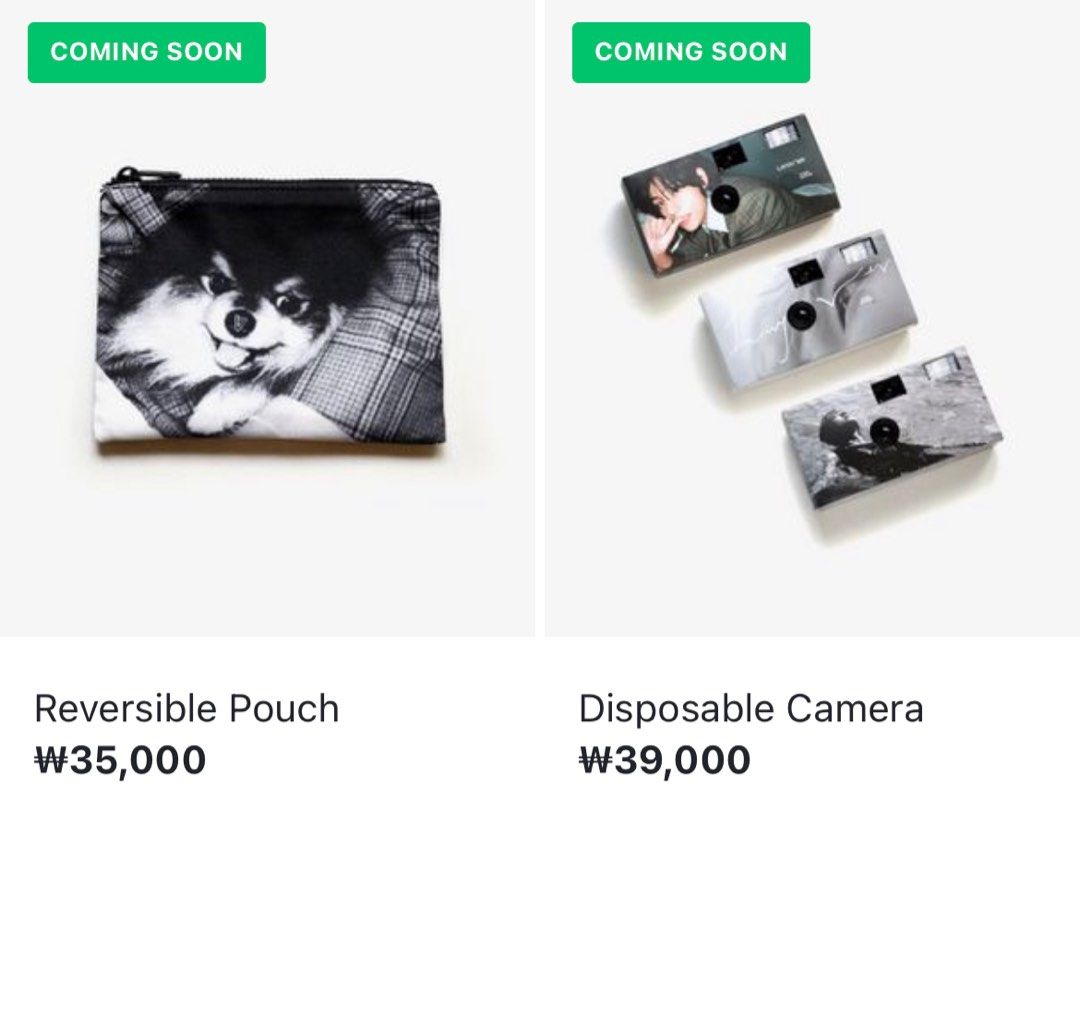The image size is (1080, 1031).
Task: Select the top camera with the portrait photo
Action: click(x=731, y=195)
